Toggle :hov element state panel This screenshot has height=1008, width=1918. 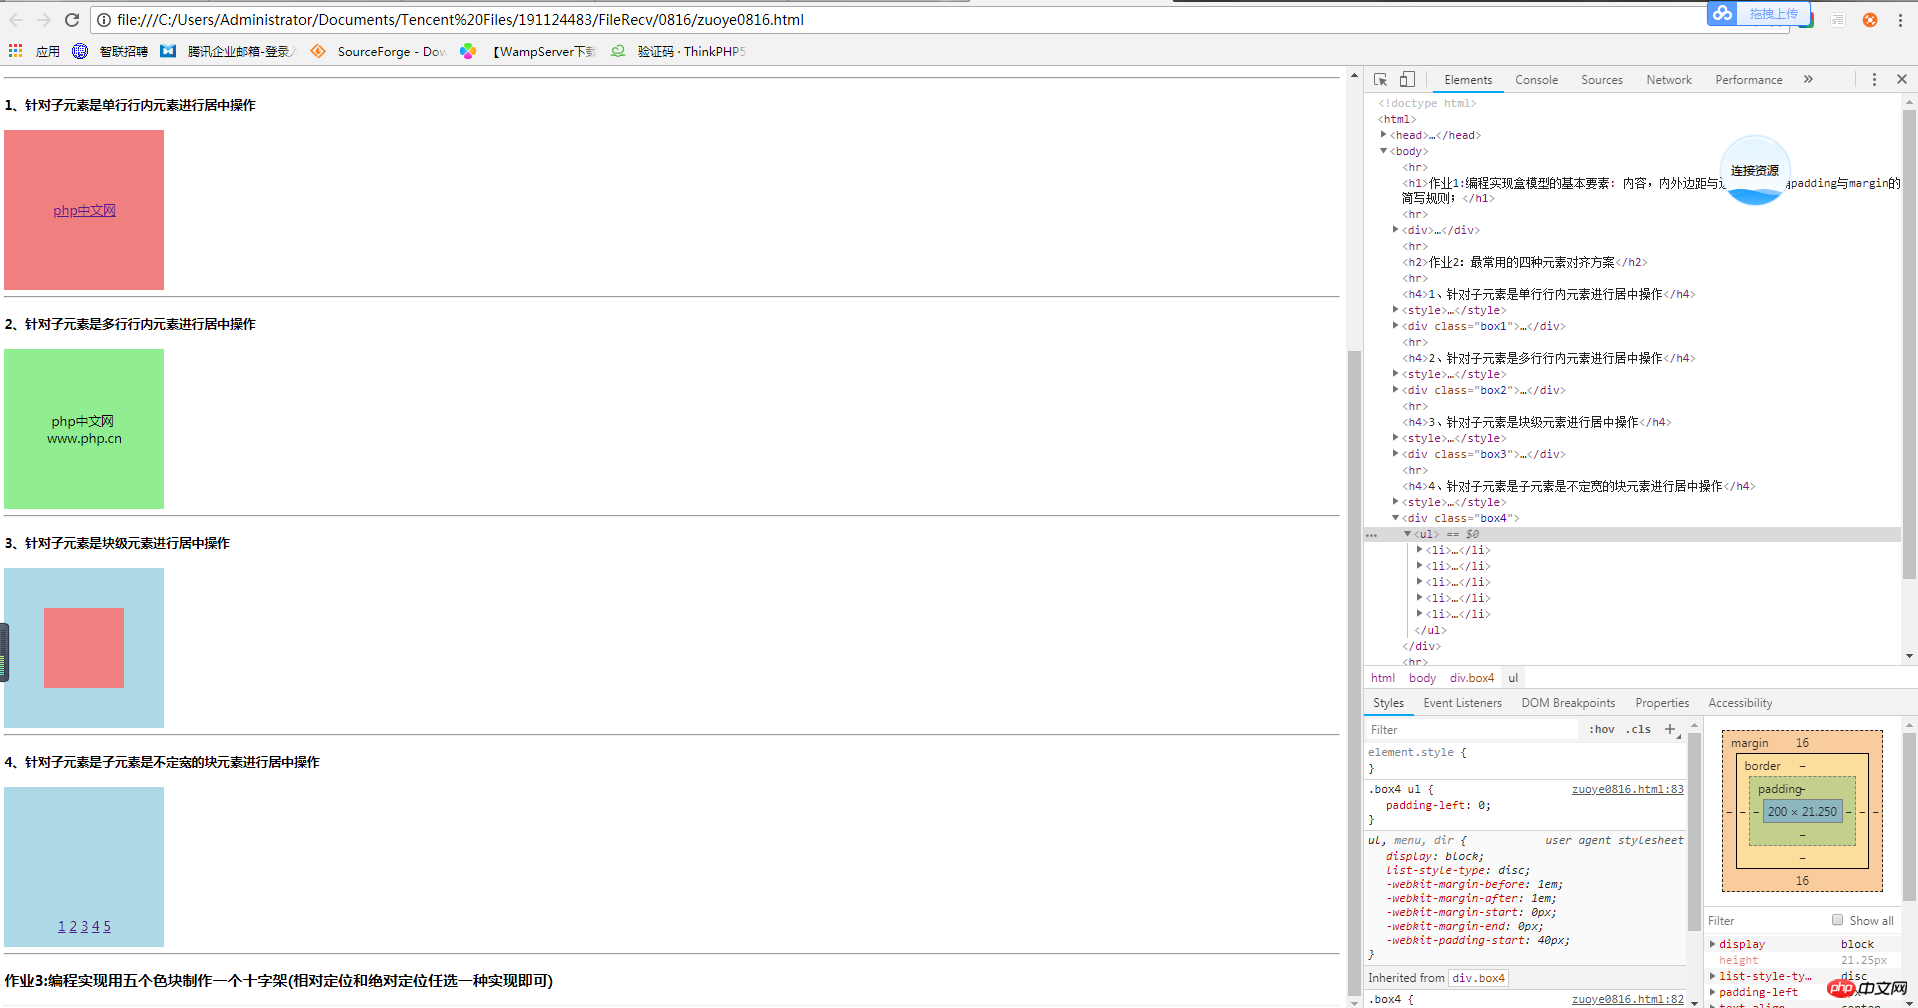(x=1602, y=729)
